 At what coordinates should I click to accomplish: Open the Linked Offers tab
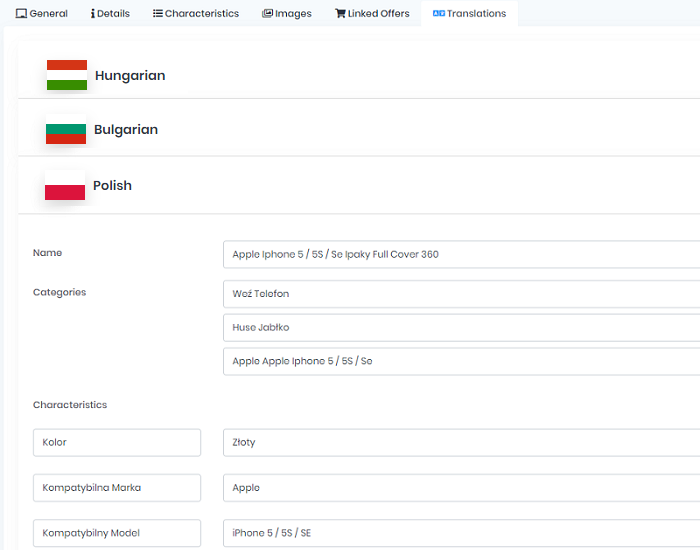[372, 13]
